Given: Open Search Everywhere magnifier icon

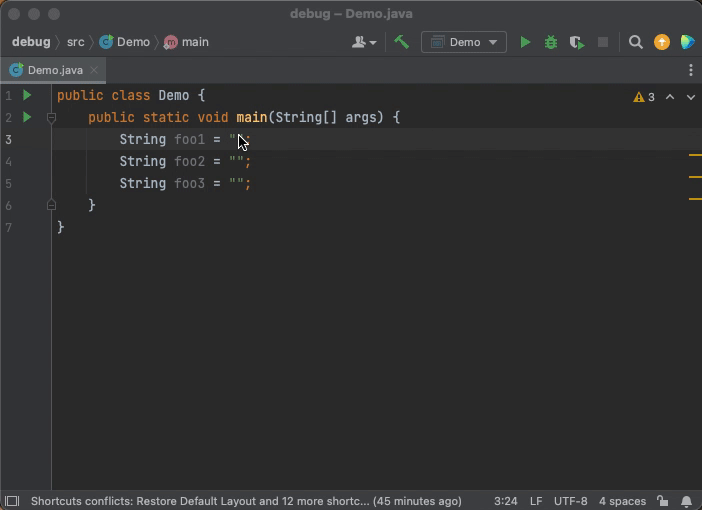Looking at the screenshot, I should (636, 43).
